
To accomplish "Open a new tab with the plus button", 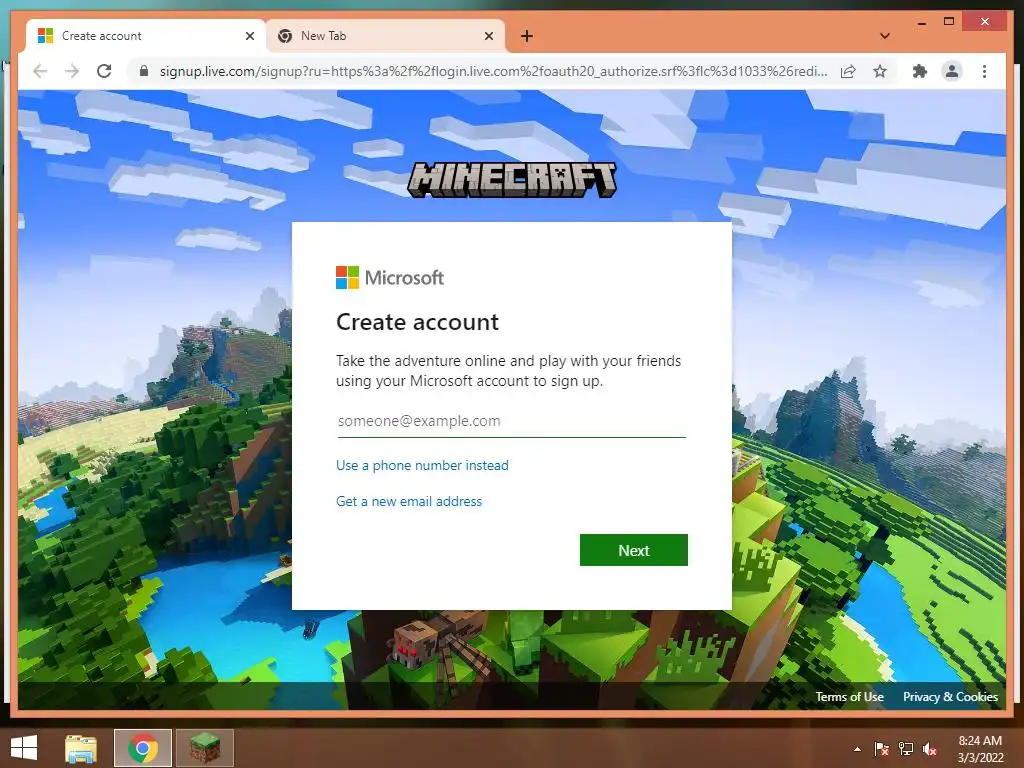I will tap(527, 37).
